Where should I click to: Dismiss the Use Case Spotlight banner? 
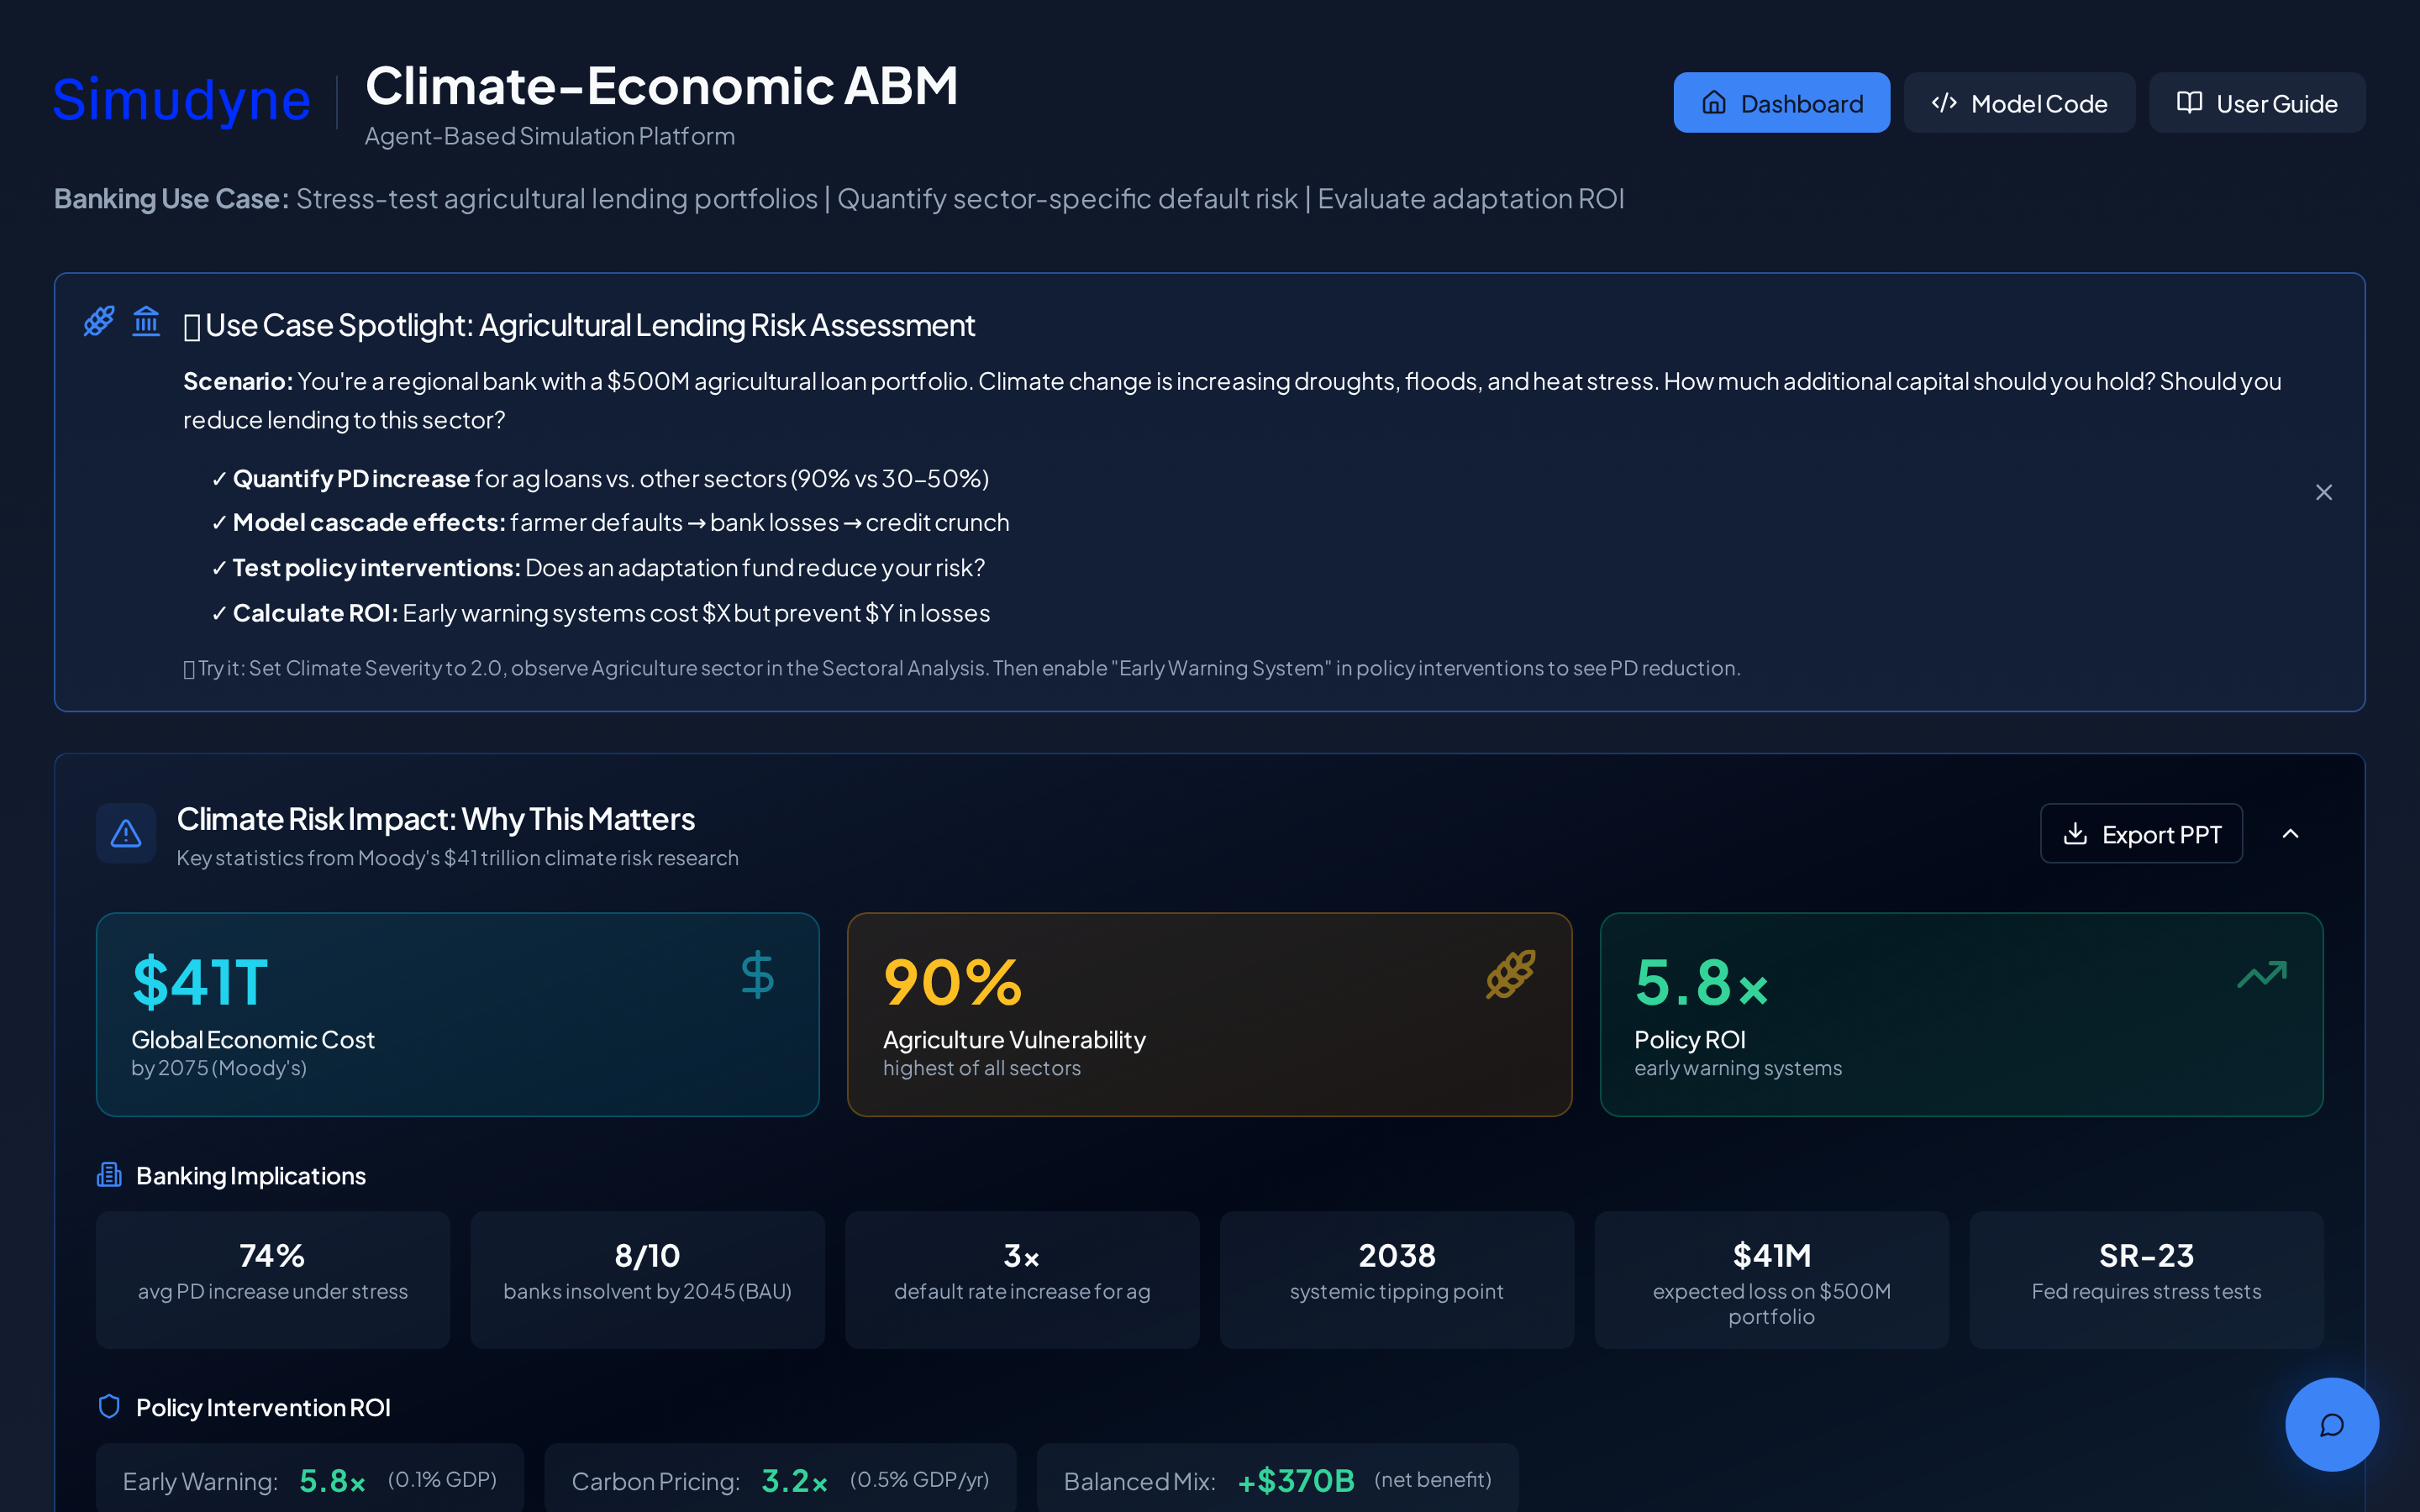(2324, 492)
